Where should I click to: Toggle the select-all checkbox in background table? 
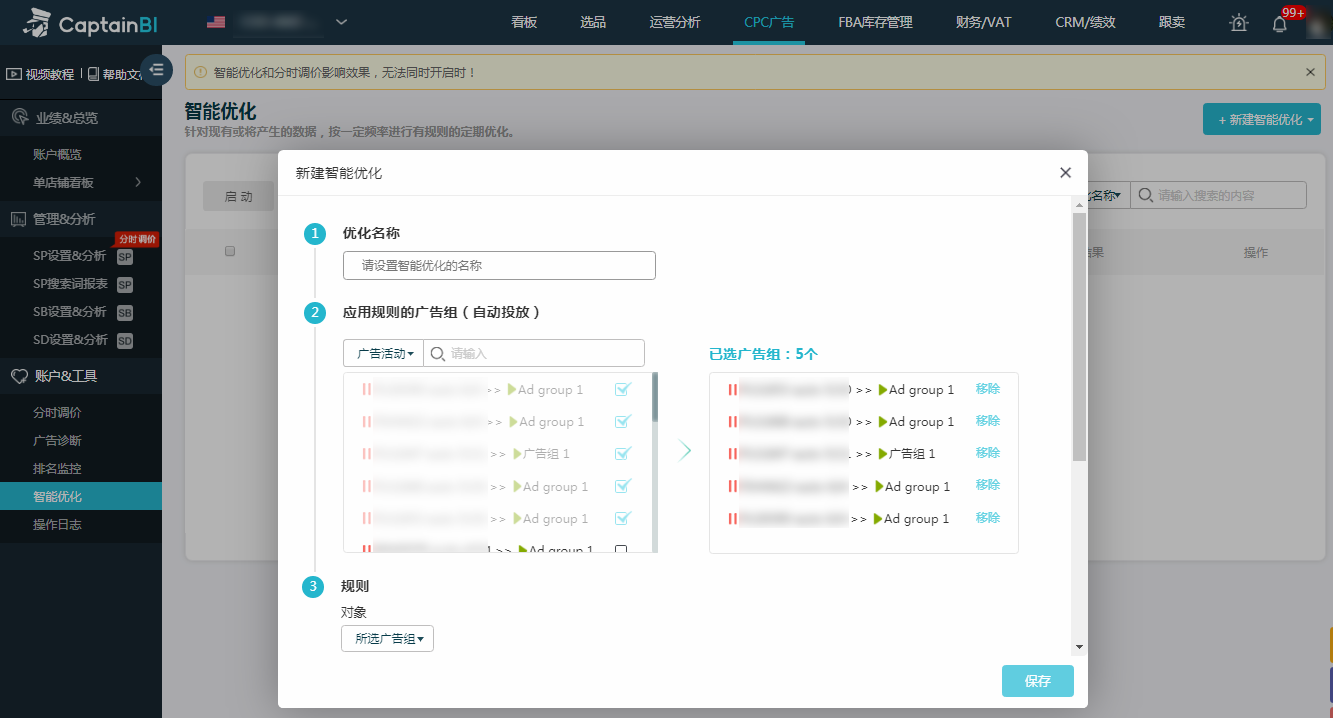click(230, 251)
